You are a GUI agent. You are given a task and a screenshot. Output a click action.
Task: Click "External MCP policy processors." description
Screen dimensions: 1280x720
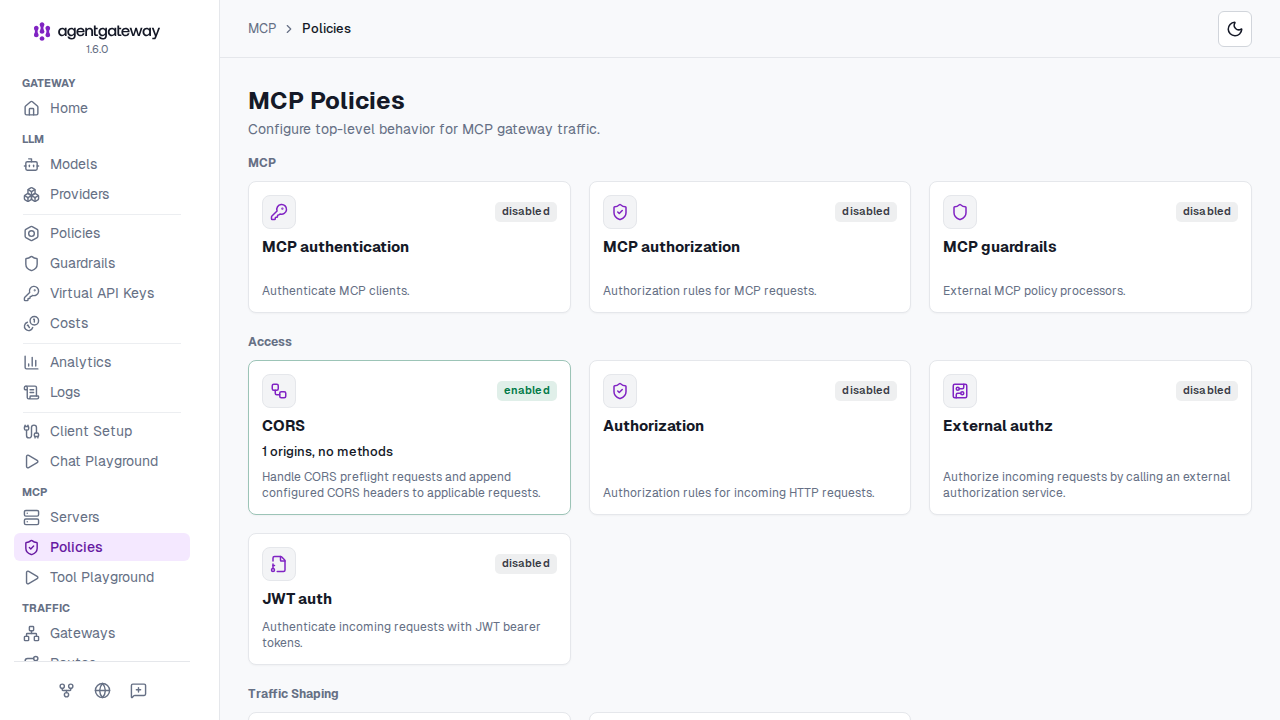click(1034, 291)
